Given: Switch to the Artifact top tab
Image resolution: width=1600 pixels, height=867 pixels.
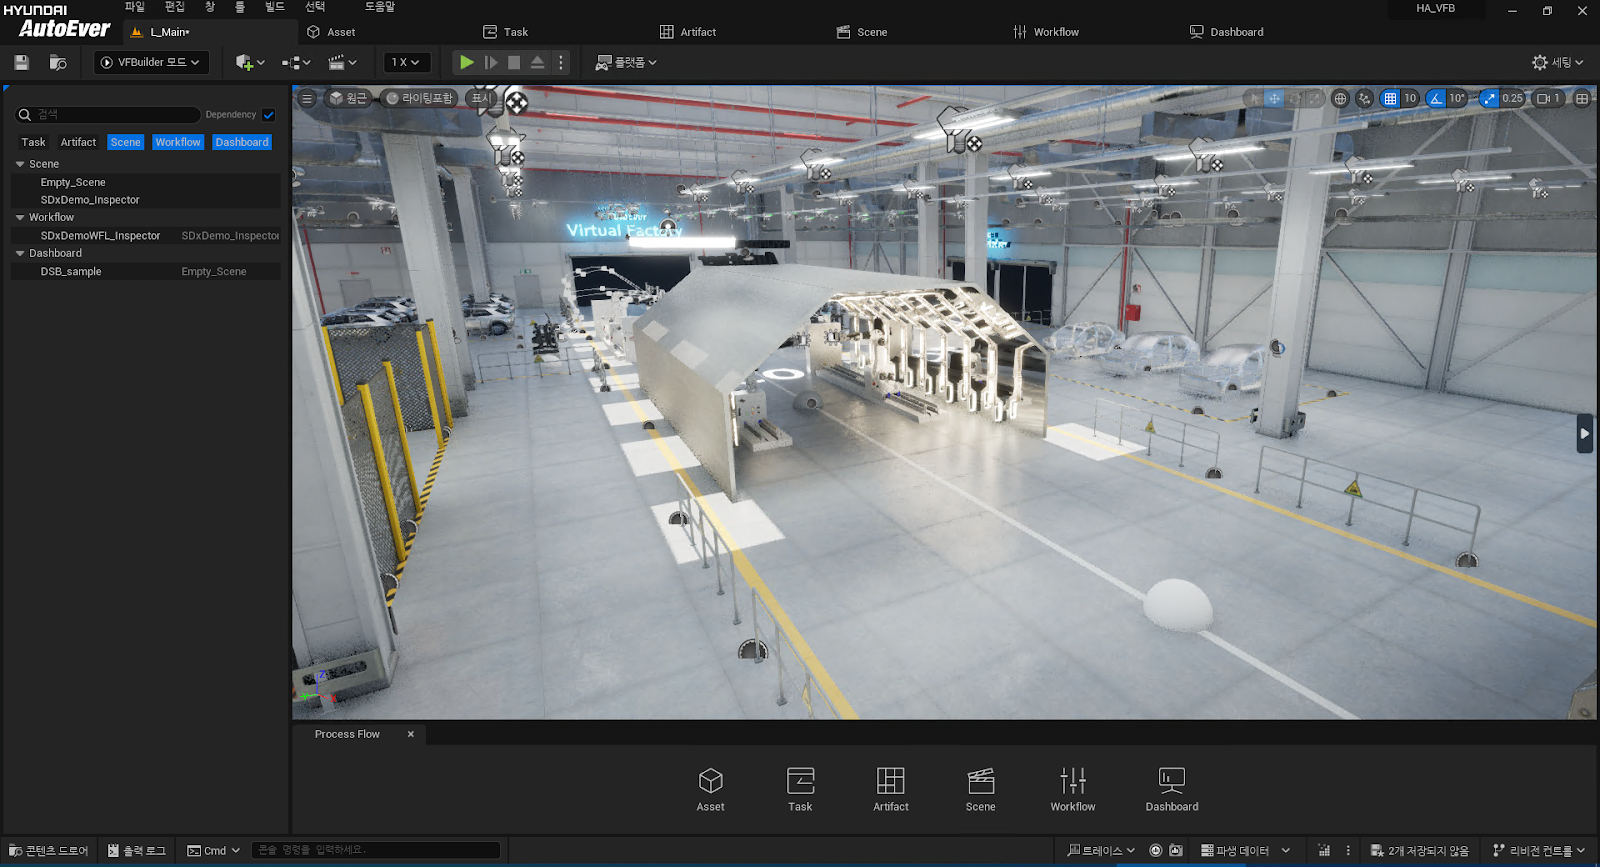Looking at the screenshot, I should coord(688,32).
